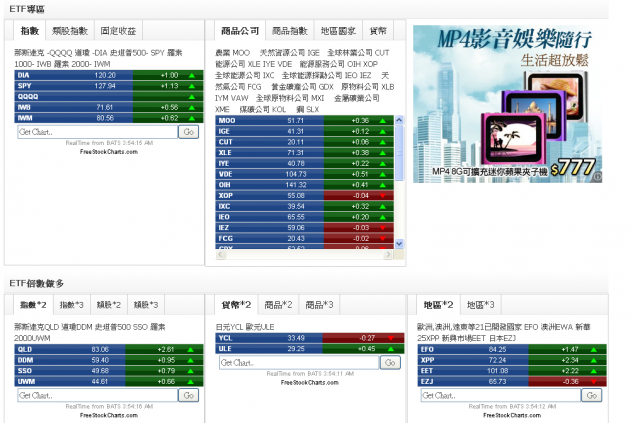Open the 固定收益 tab
The height and width of the screenshot is (423, 640).
(x=118, y=31)
